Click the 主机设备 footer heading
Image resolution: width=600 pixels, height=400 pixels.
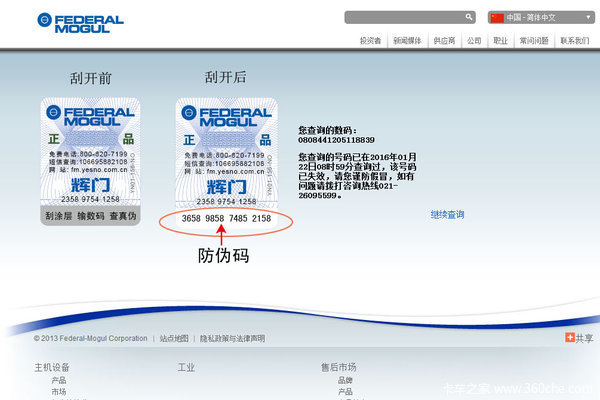pos(52,367)
